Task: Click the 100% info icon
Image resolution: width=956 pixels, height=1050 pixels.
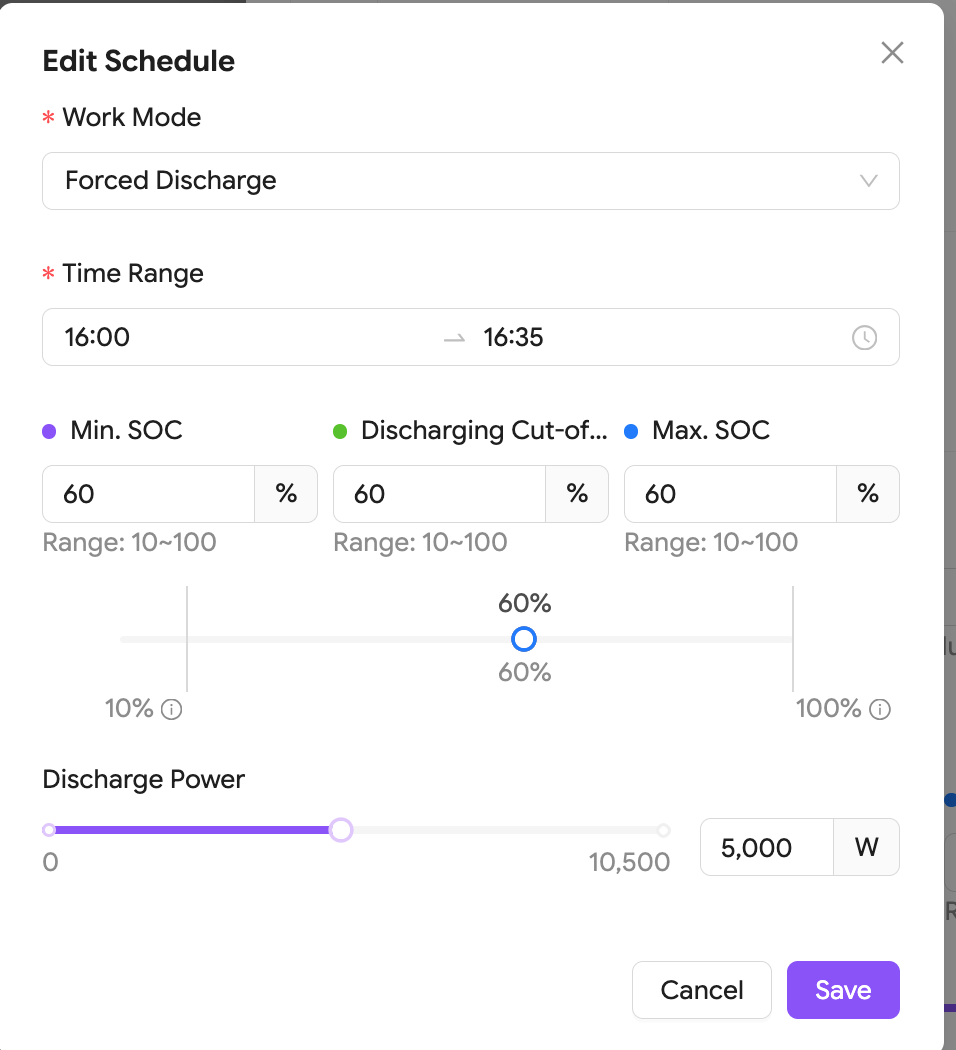Action: coord(880,709)
